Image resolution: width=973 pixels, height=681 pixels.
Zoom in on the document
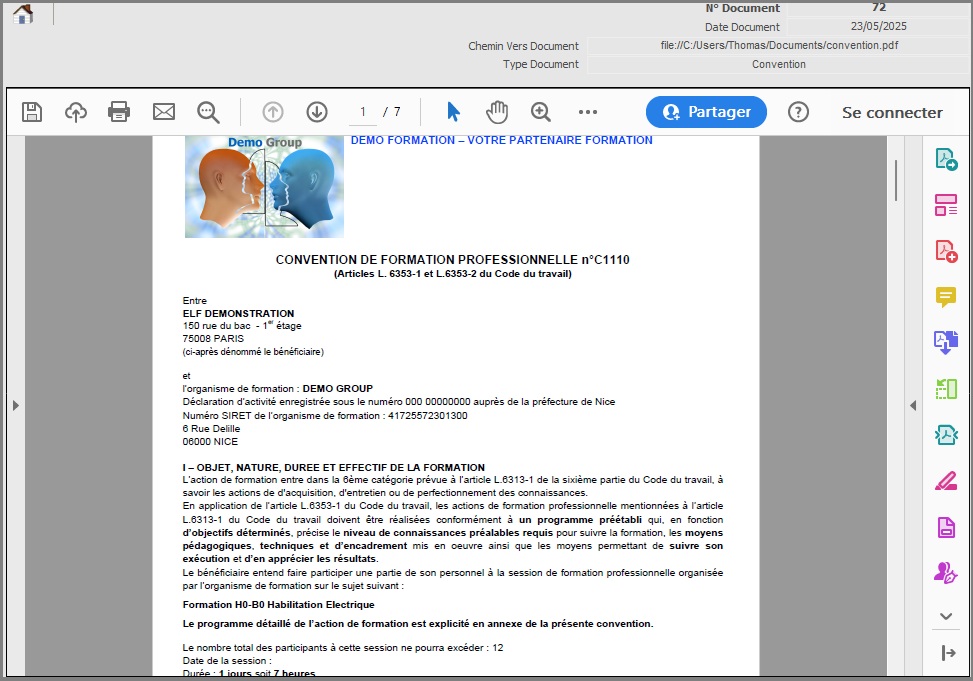[541, 112]
